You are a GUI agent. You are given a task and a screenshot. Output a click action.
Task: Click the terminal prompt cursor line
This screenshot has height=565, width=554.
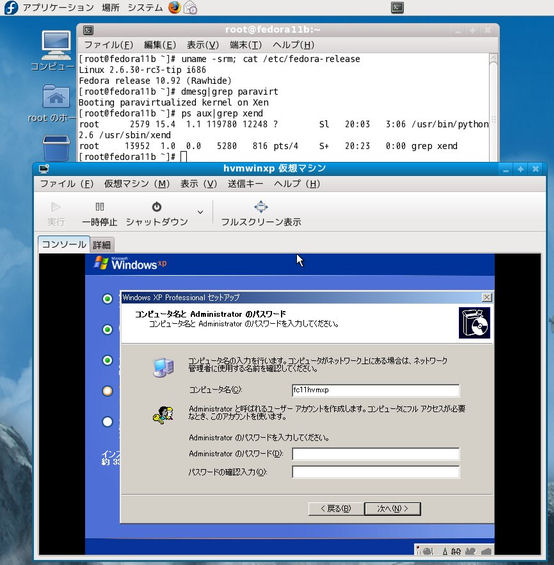133,157
